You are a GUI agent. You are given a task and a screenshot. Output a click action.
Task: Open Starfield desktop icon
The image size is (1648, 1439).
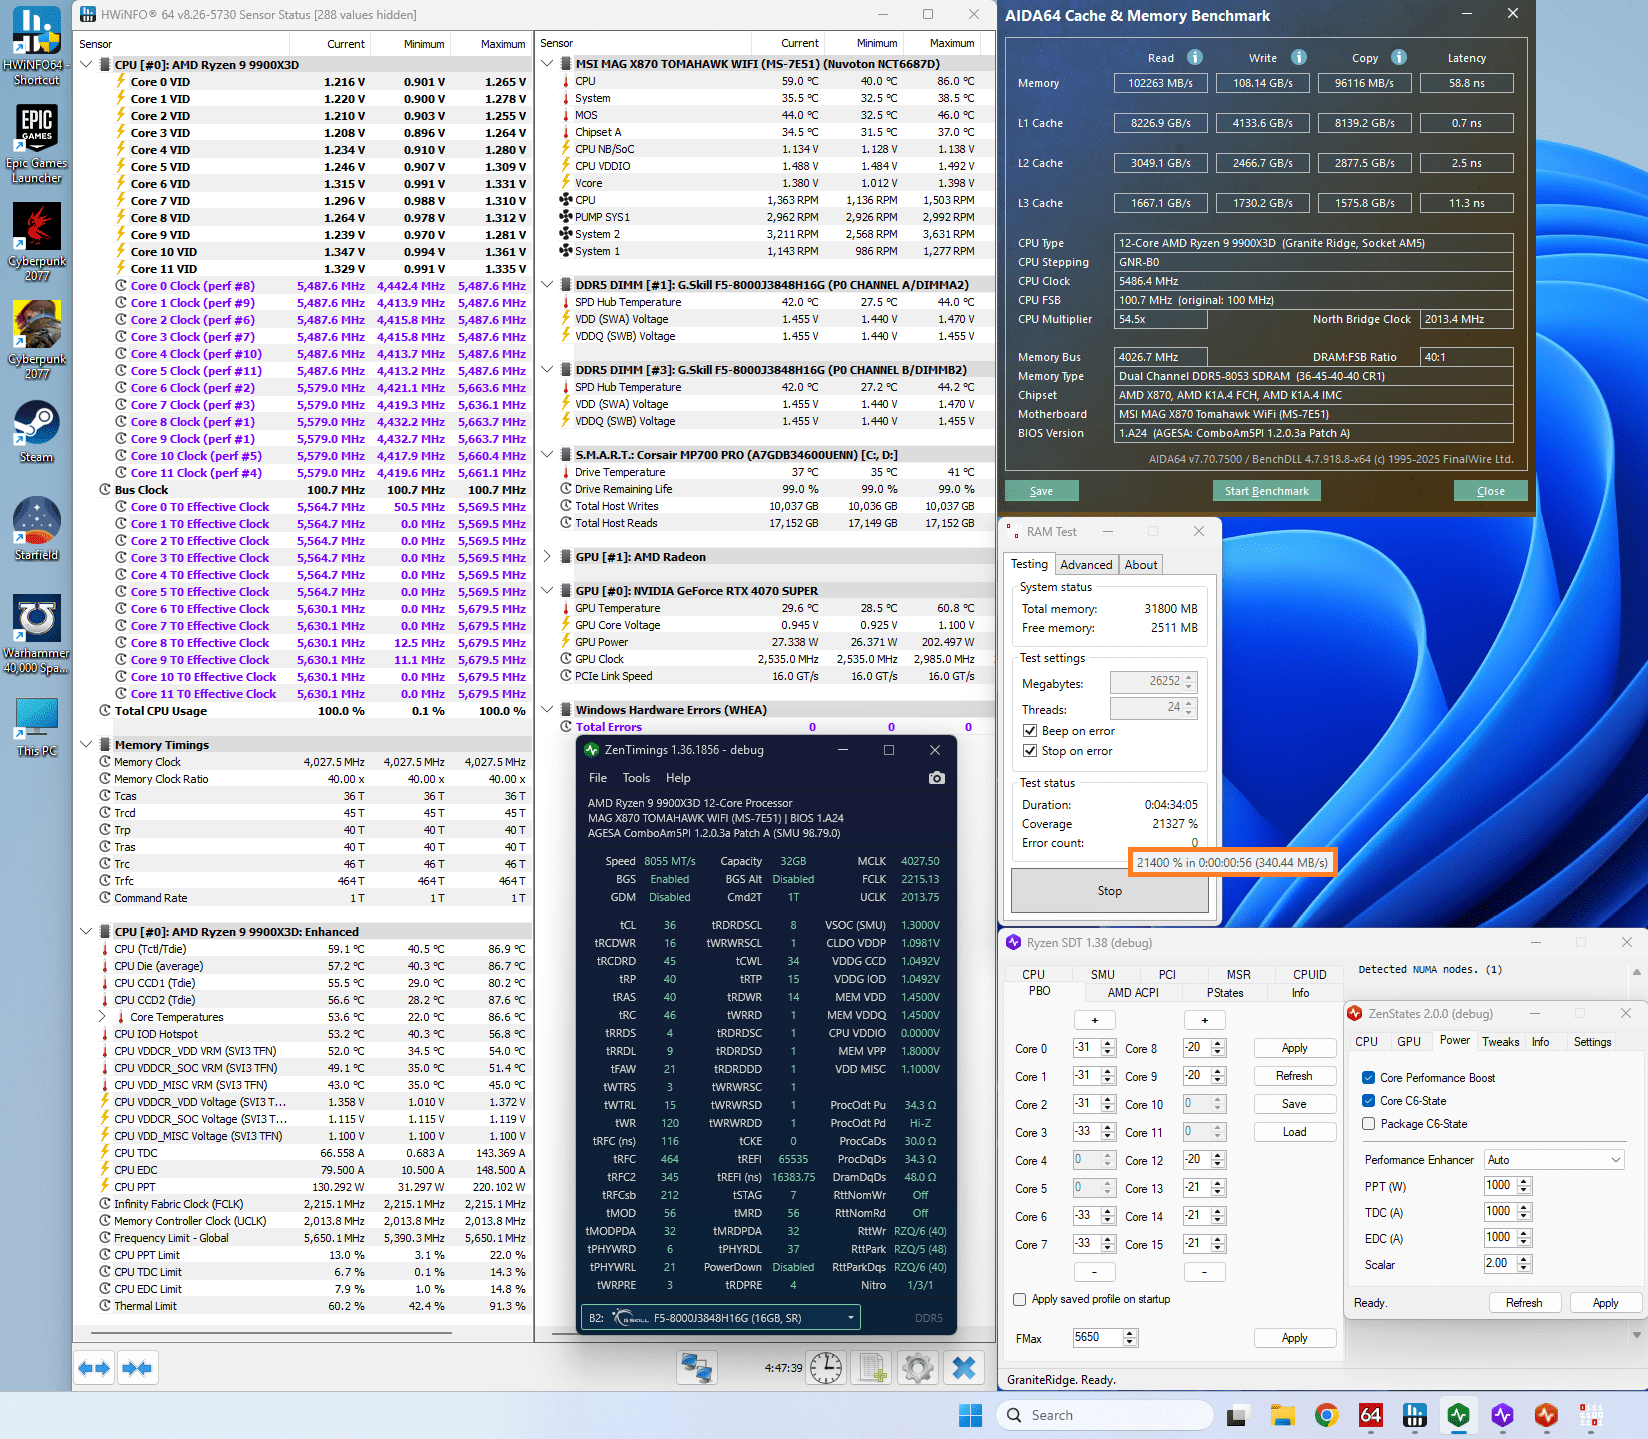tap(37, 529)
